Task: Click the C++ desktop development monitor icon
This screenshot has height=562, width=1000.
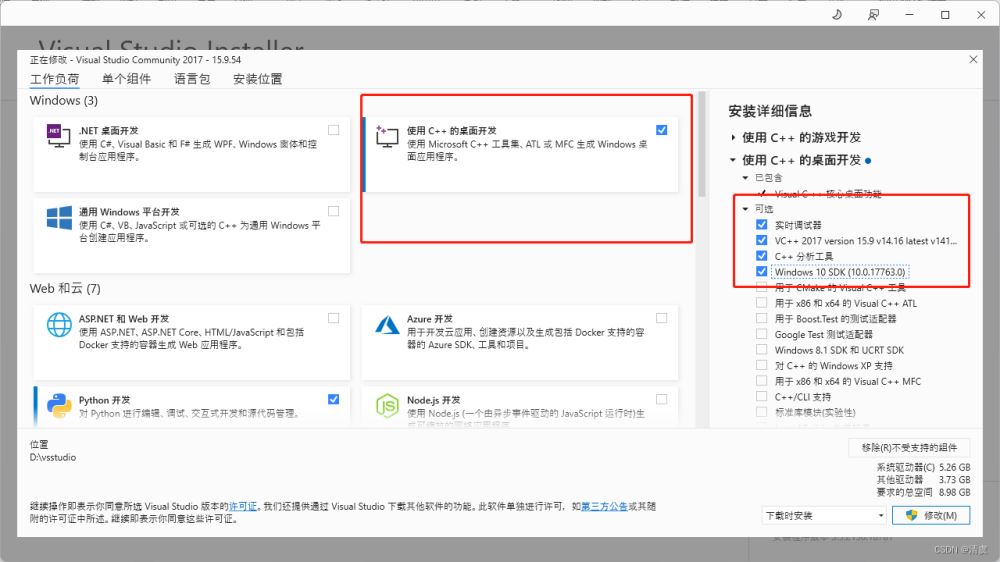Action: (x=387, y=136)
